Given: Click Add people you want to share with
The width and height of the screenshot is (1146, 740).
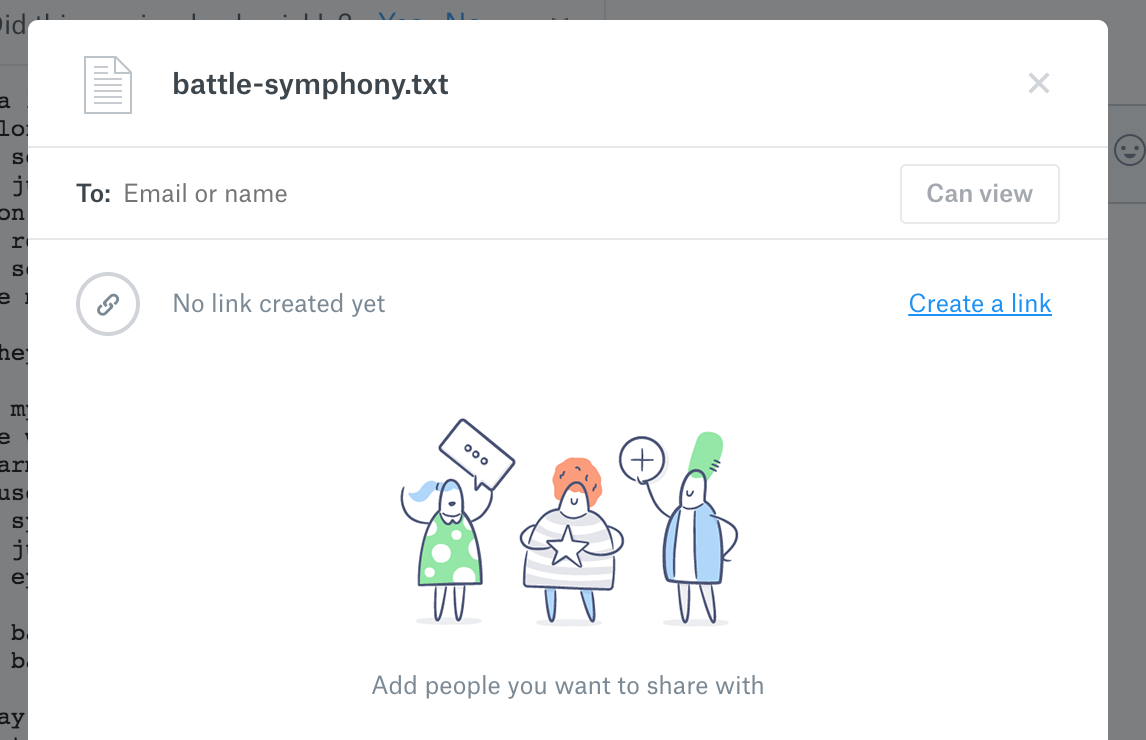Looking at the screenshot, I should click(568, 686).
